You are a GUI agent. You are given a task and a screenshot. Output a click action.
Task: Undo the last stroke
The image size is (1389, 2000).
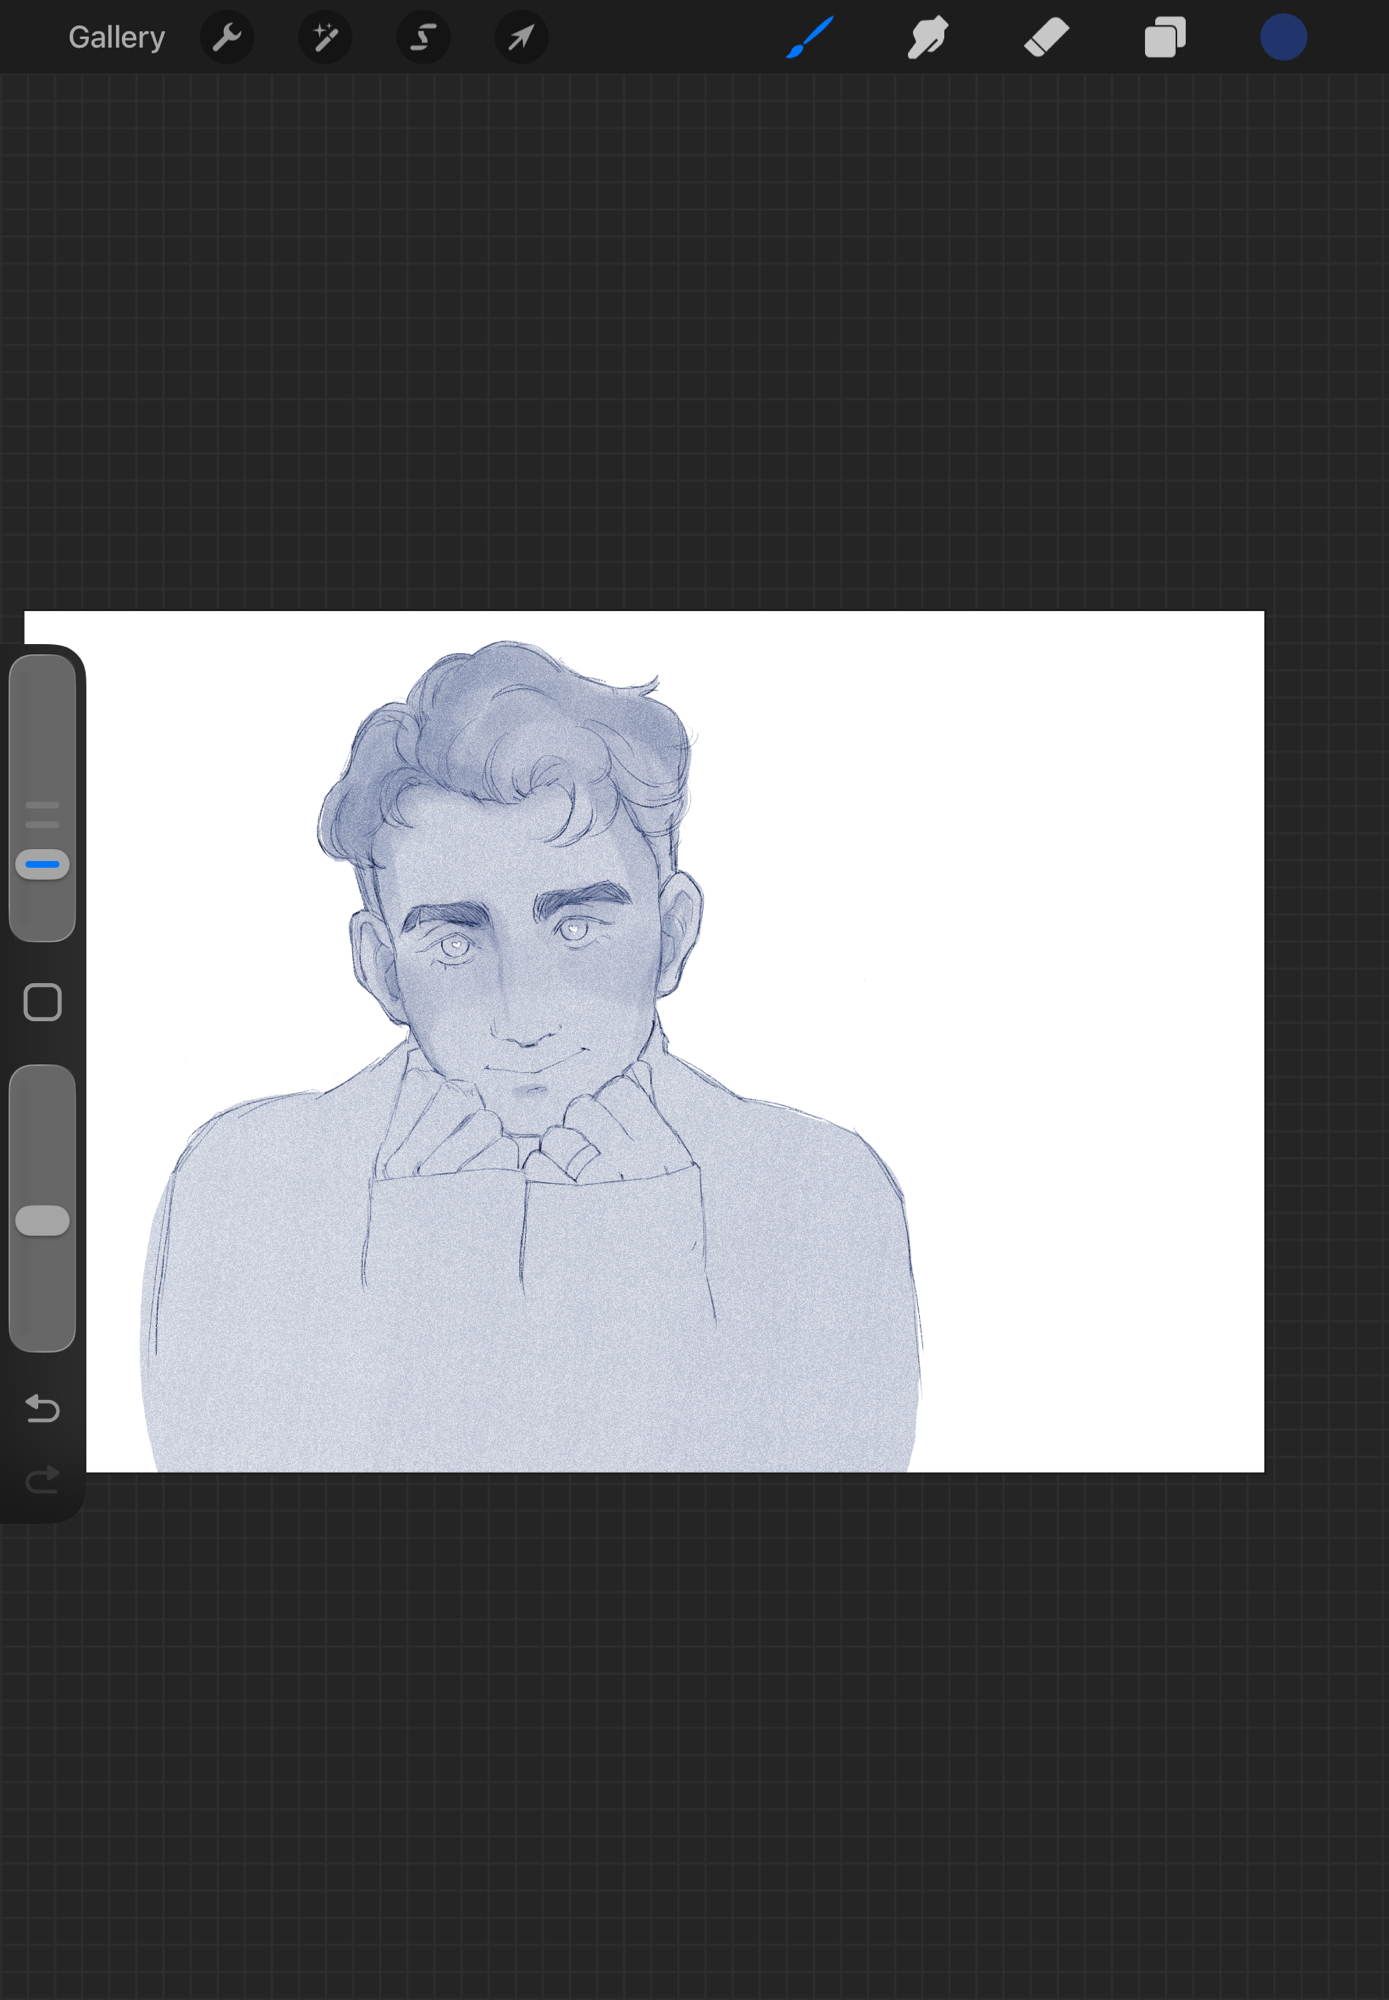tap(42, 1408)
